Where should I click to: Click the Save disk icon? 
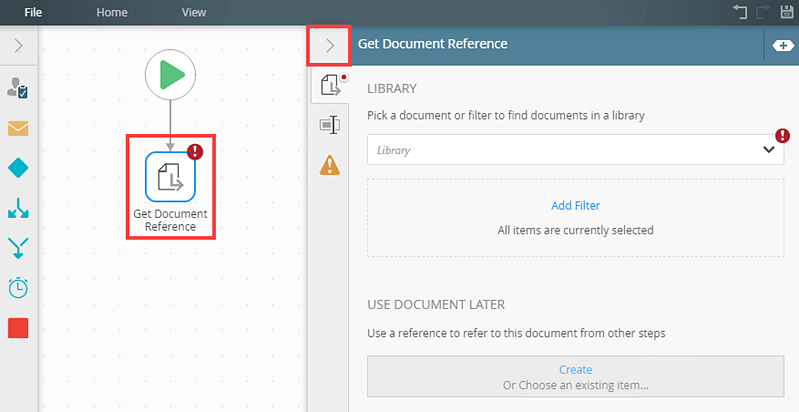point(788,12)
